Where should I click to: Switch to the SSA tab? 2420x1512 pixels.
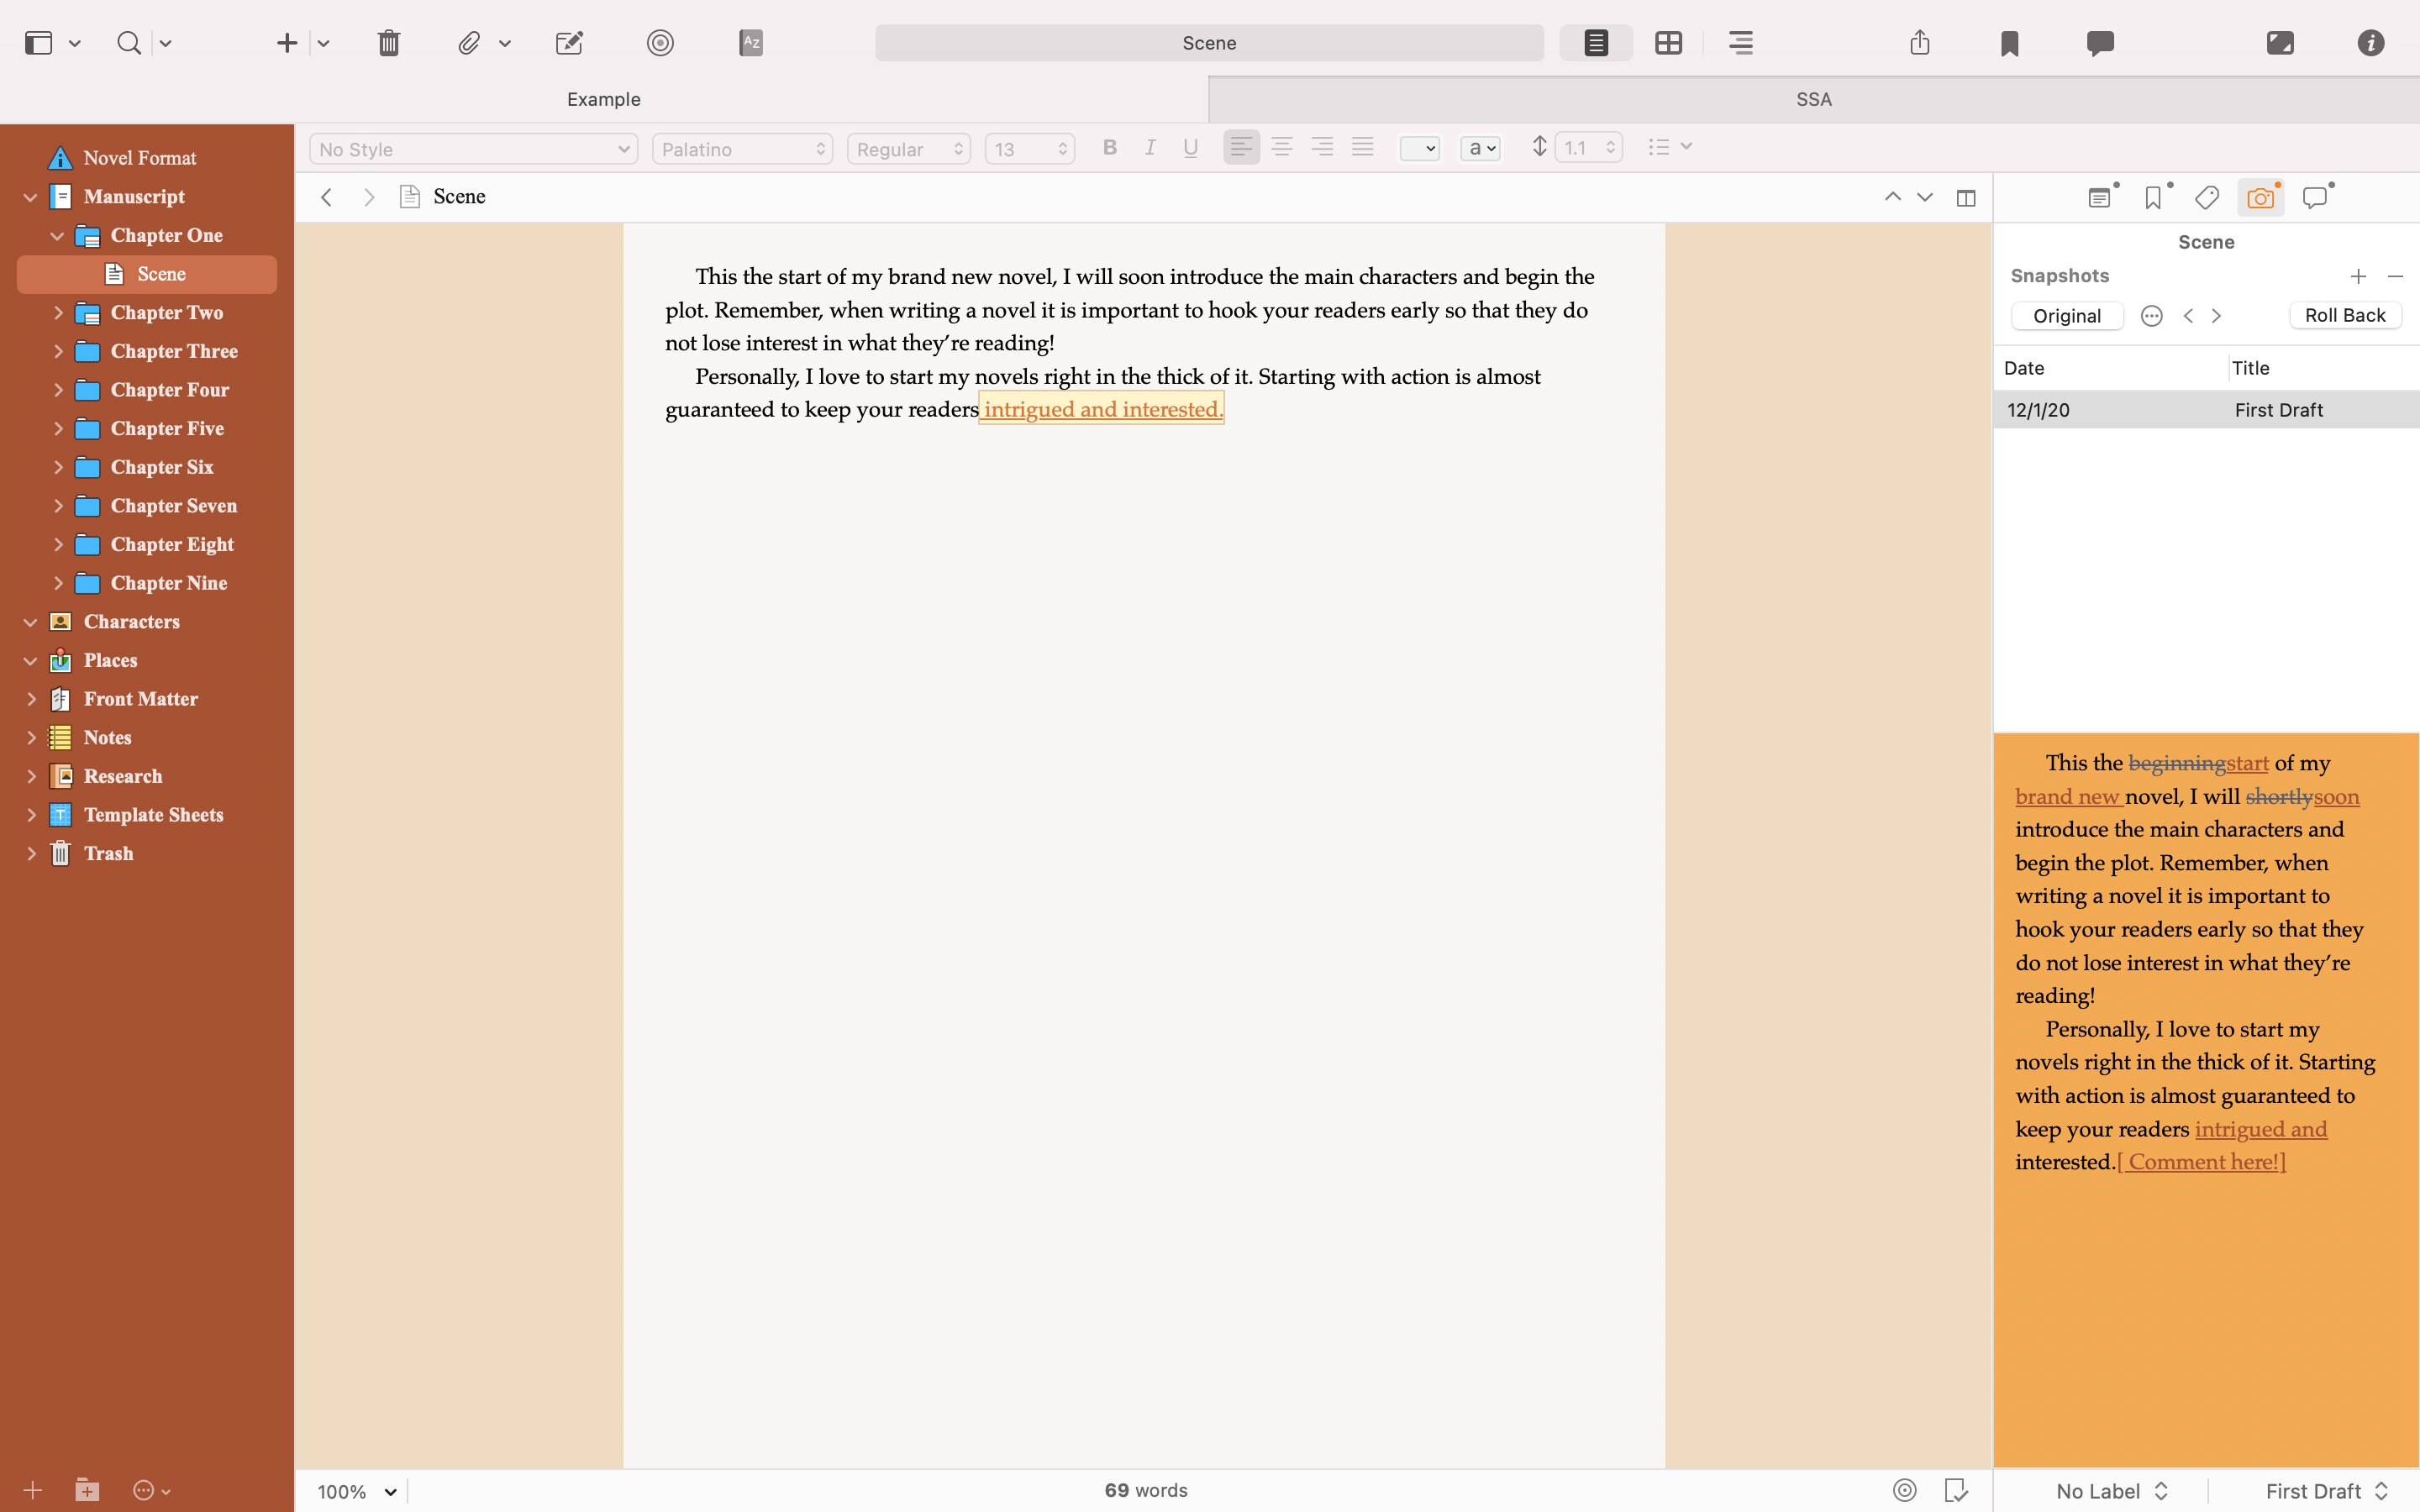1812,98
